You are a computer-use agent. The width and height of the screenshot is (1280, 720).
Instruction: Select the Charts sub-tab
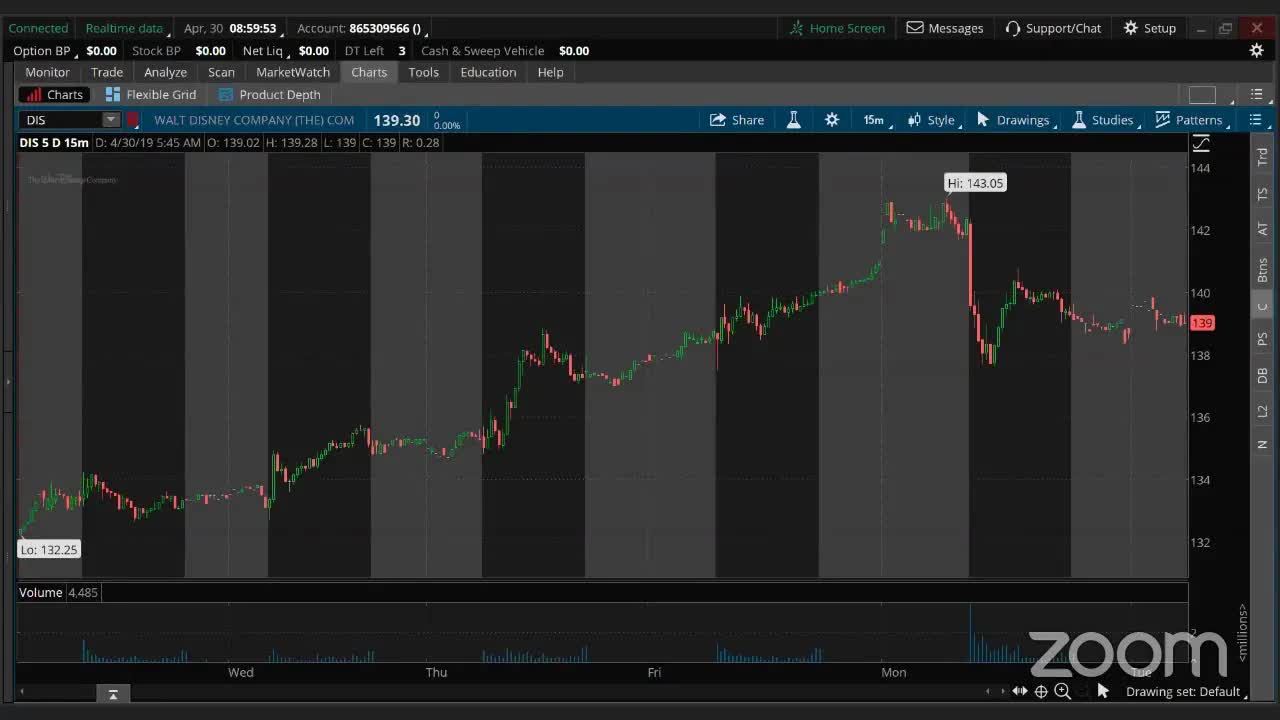(55, 94)
